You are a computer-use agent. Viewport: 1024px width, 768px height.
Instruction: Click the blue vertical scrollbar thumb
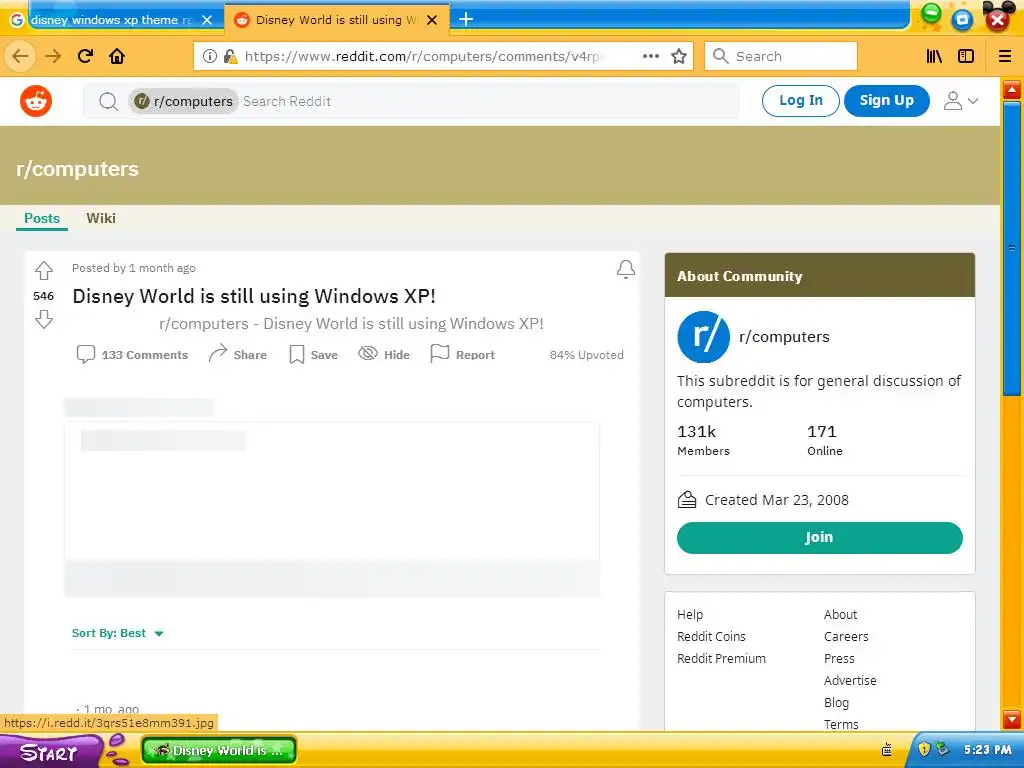pos(1012,248)
